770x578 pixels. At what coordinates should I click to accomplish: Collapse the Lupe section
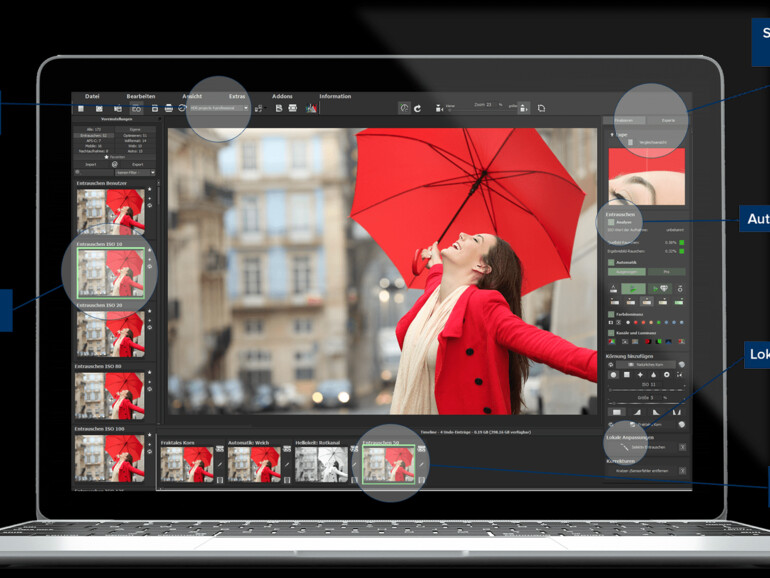(x=612, y=134)
